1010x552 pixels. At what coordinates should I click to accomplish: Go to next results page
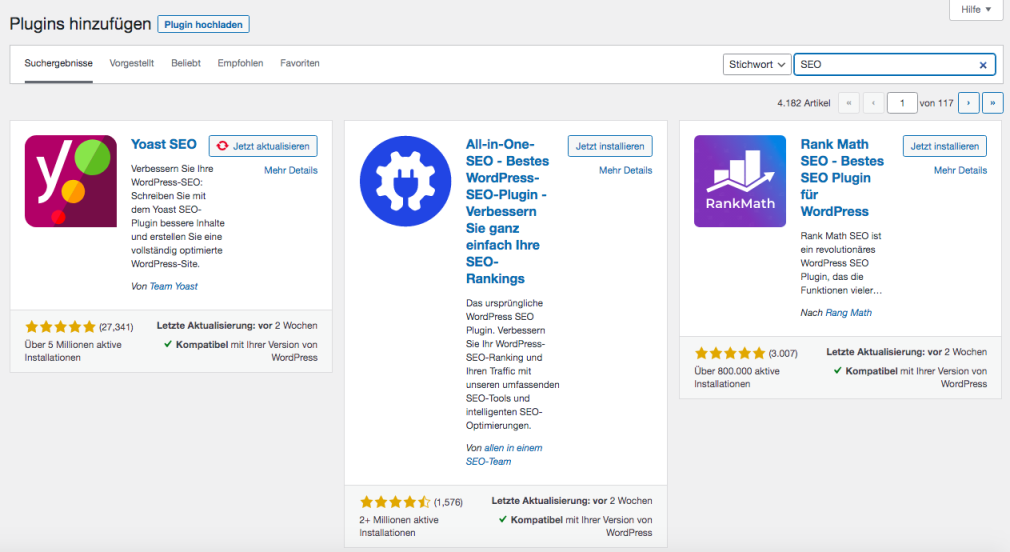969,103
